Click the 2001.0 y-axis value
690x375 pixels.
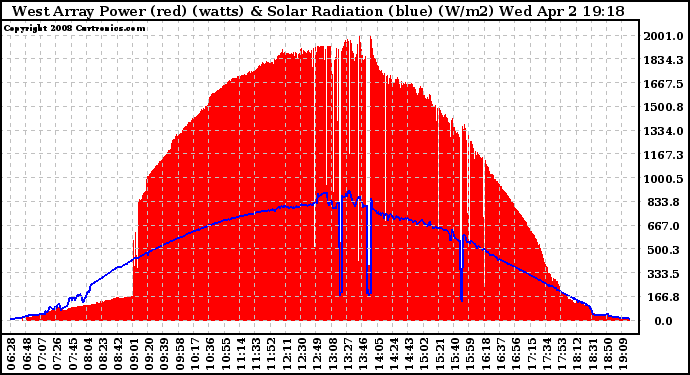(x=664, y=36)
